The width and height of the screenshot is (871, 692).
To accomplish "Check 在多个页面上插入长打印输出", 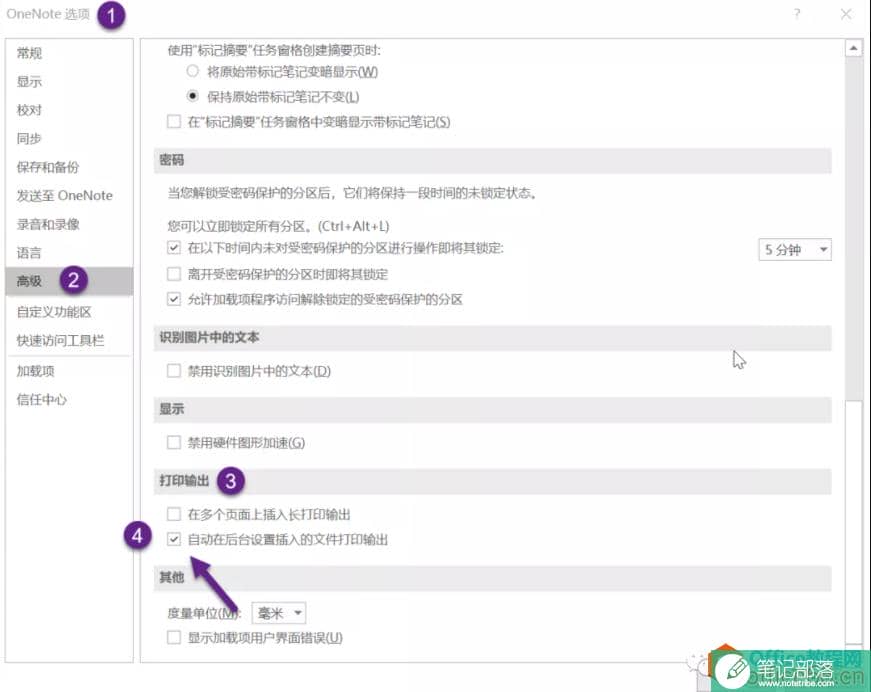I will pos(174,514).
